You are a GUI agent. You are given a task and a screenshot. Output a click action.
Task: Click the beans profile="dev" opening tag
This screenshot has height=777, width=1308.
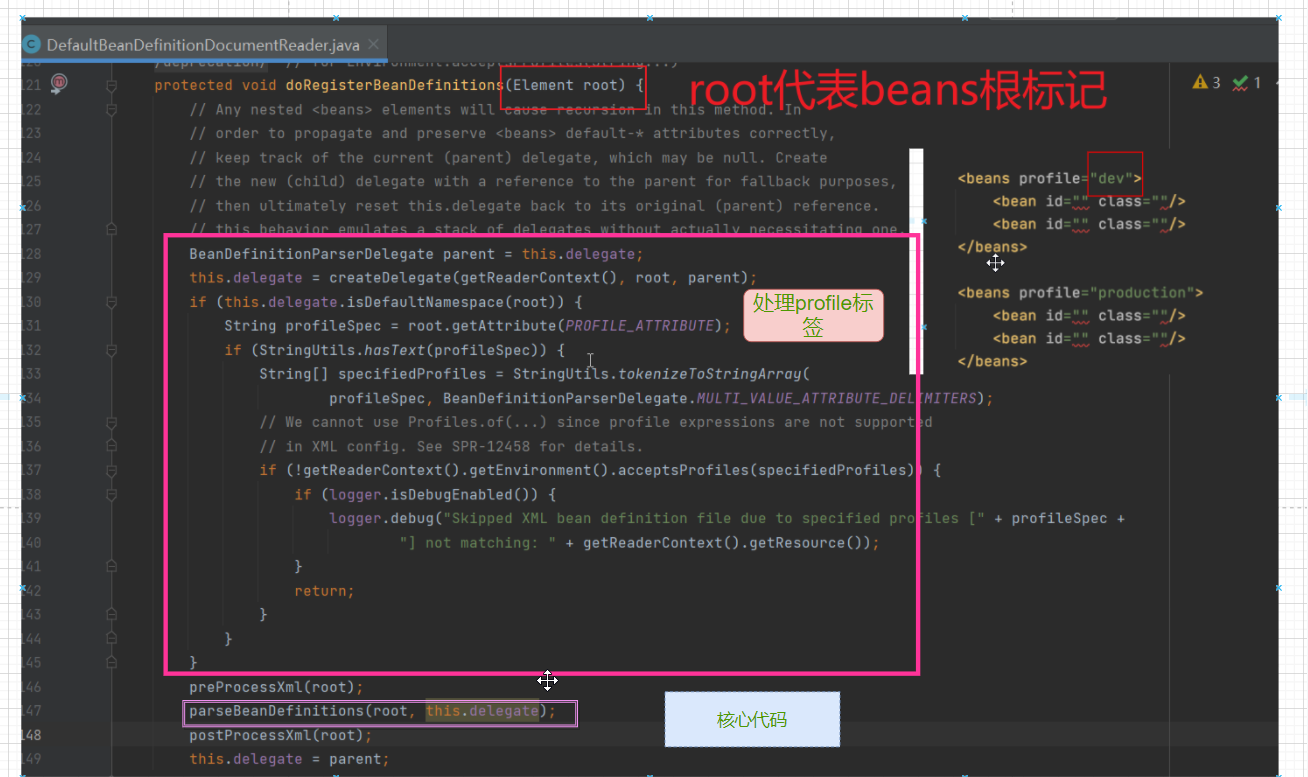click(1050, 178)
